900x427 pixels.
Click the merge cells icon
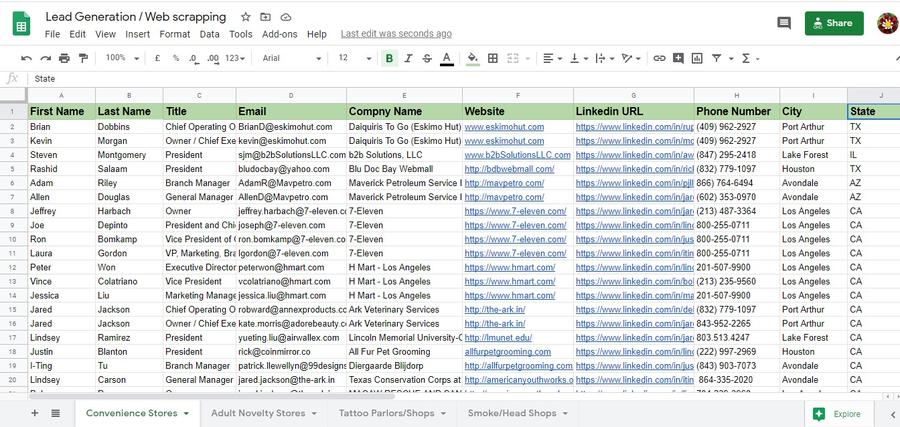513,58
